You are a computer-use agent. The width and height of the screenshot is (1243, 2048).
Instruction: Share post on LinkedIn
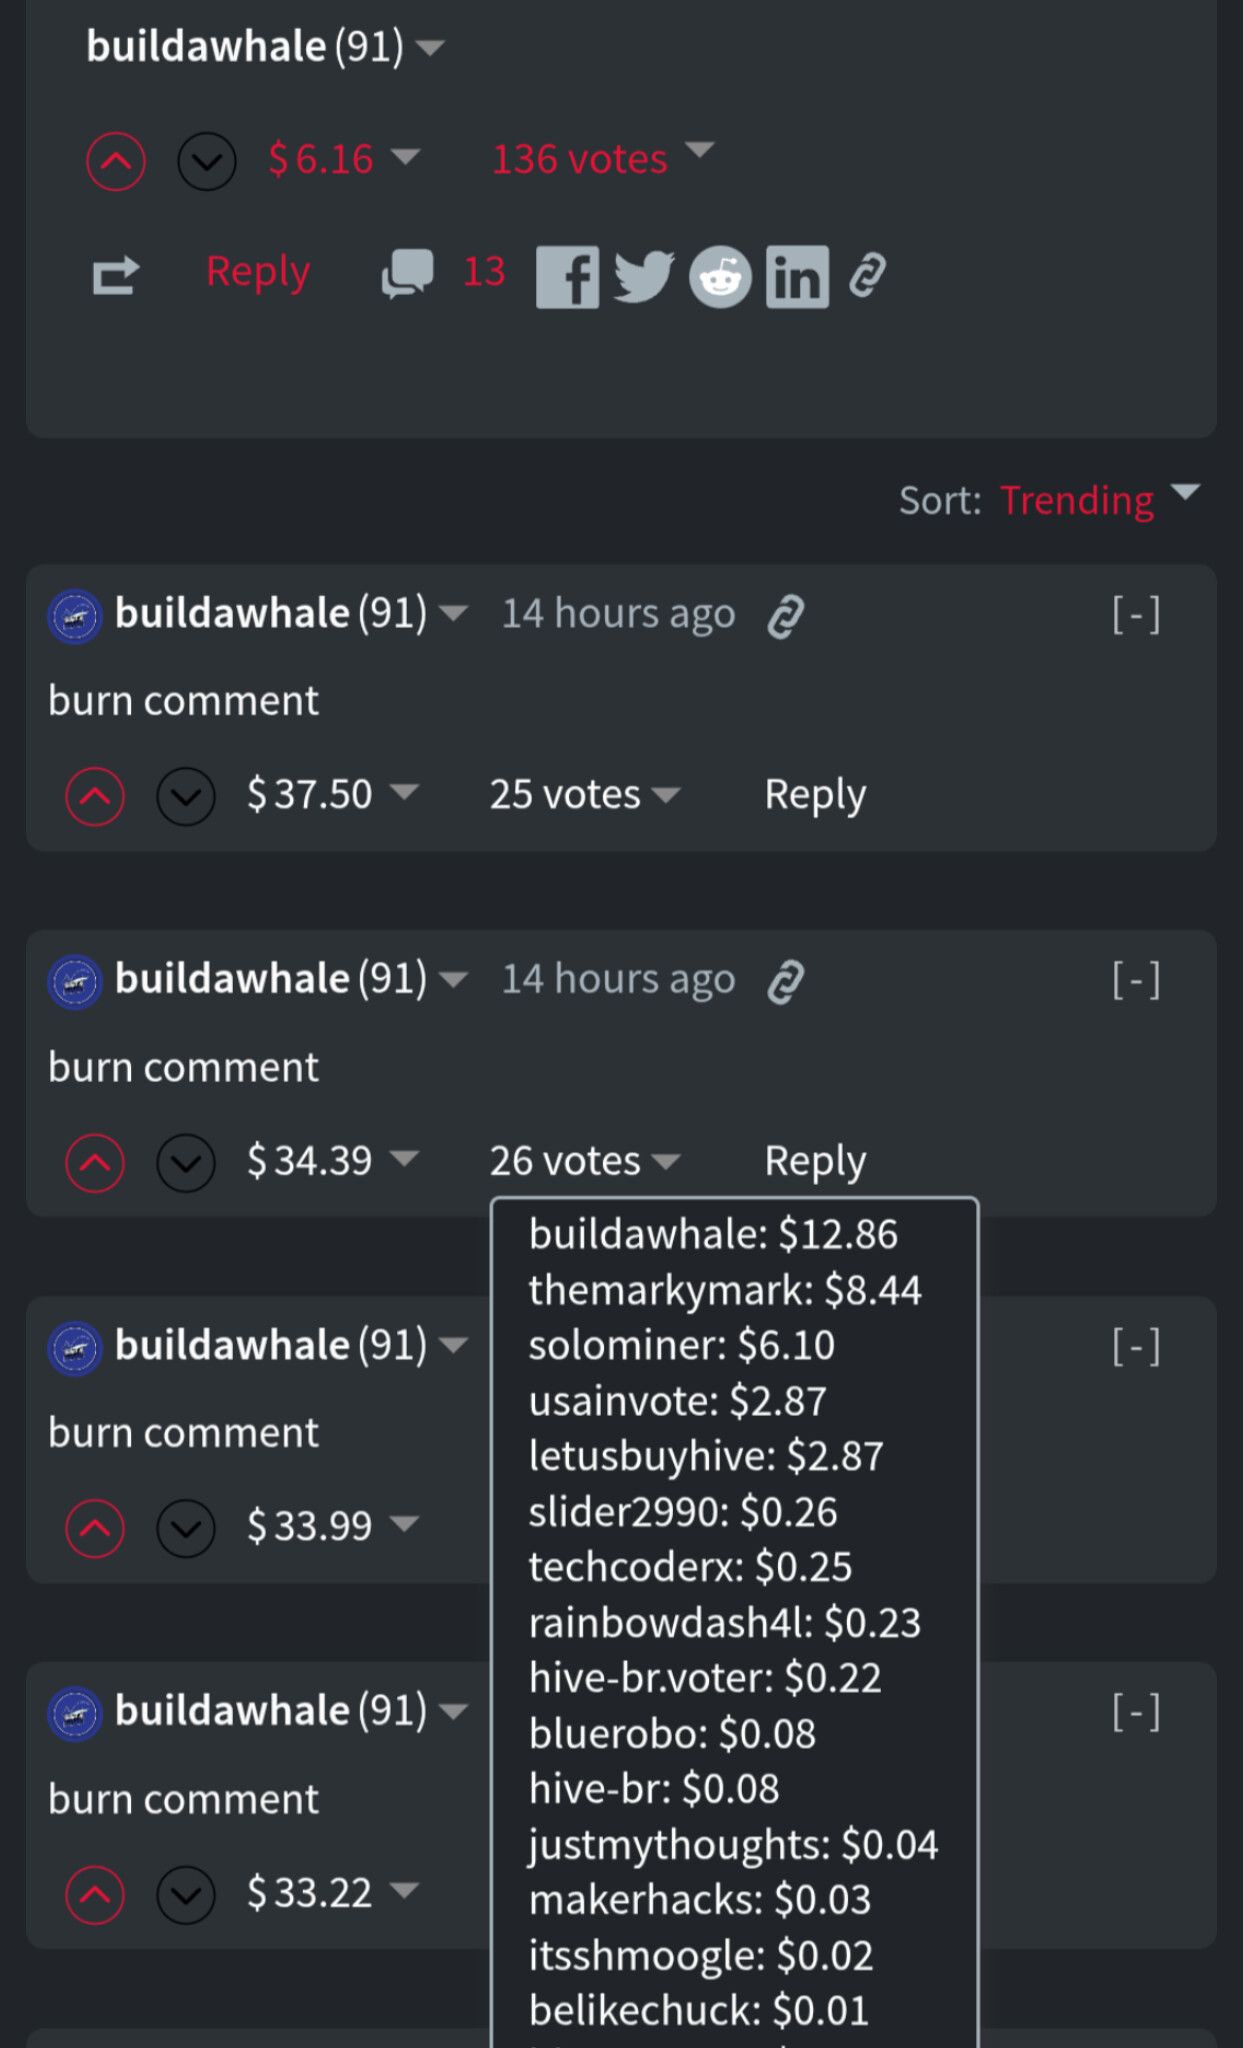797,277
